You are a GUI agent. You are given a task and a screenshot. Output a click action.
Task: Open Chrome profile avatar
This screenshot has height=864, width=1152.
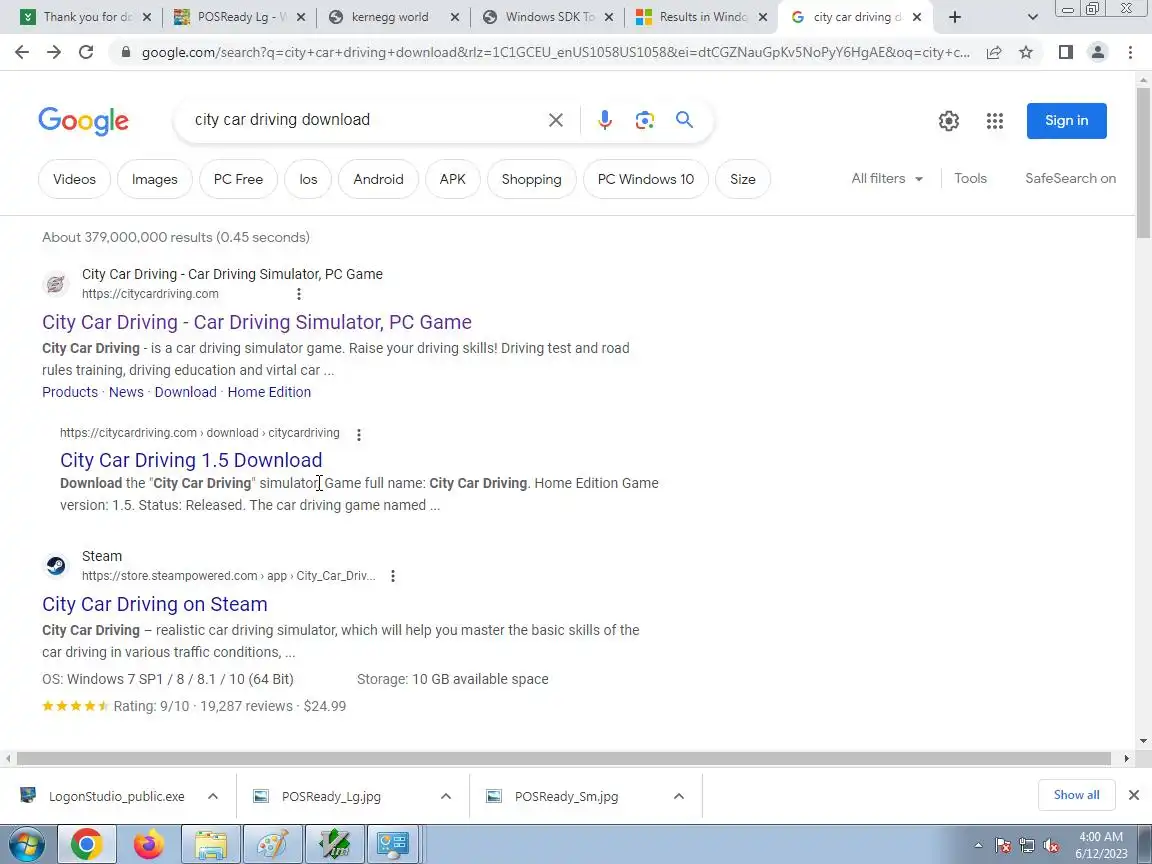[x=1098, y=52]
